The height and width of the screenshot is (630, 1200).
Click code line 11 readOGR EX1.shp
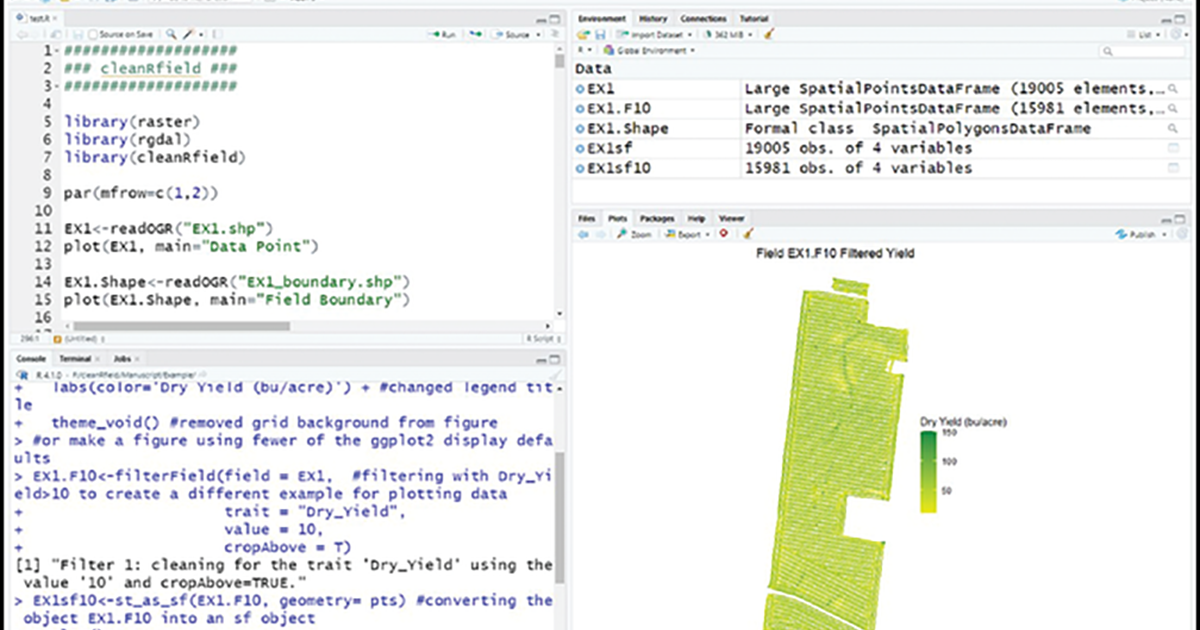tap(169, 228)
